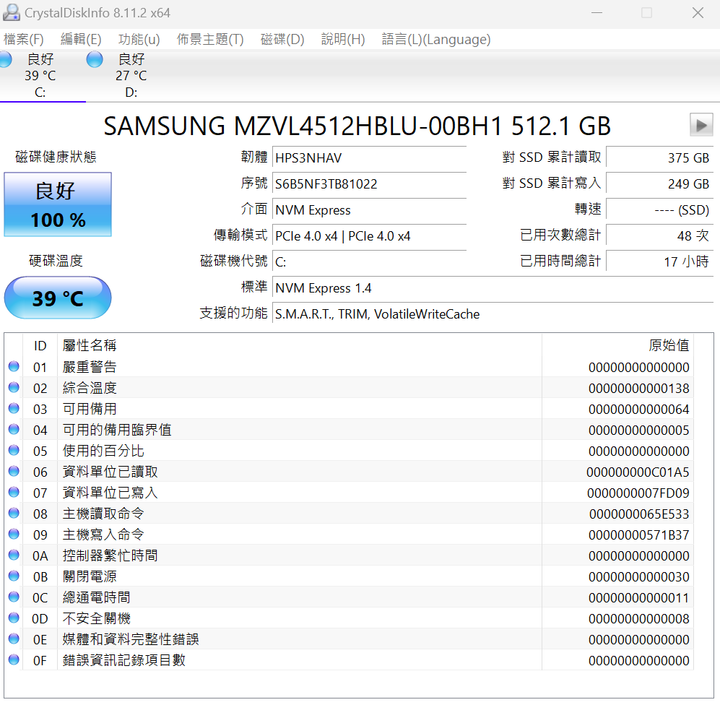Click the rotation rate value ---- (SSD)

(x=660, y=210)
